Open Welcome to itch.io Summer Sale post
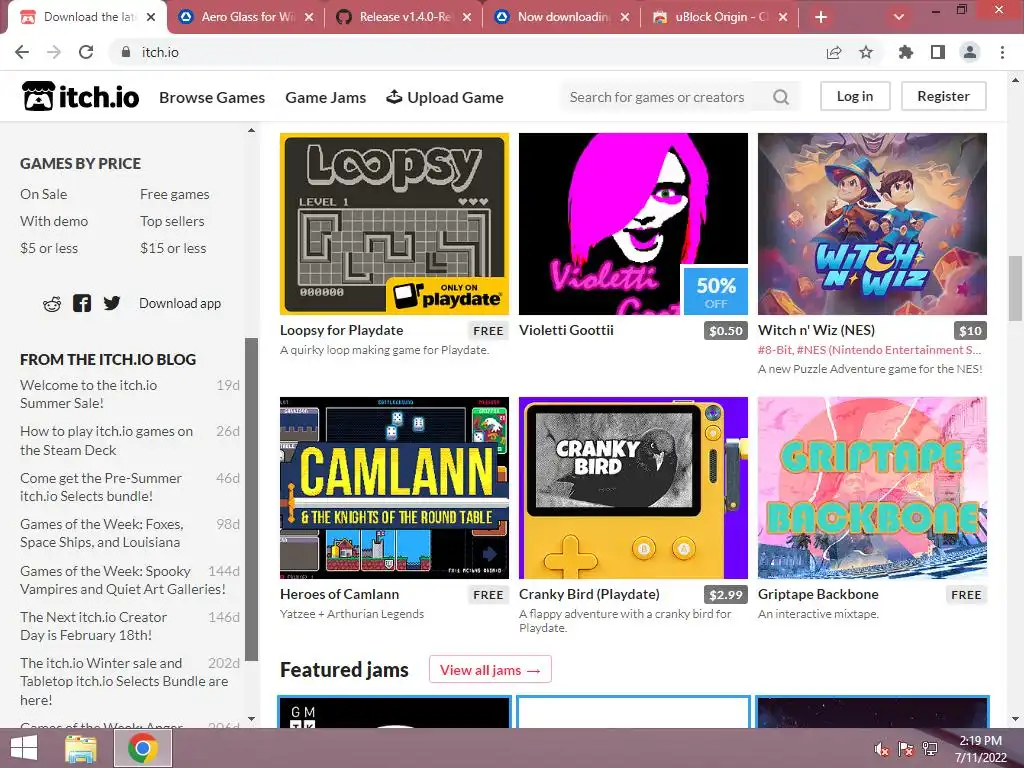The image size is (1024, 768). point(88,394)
